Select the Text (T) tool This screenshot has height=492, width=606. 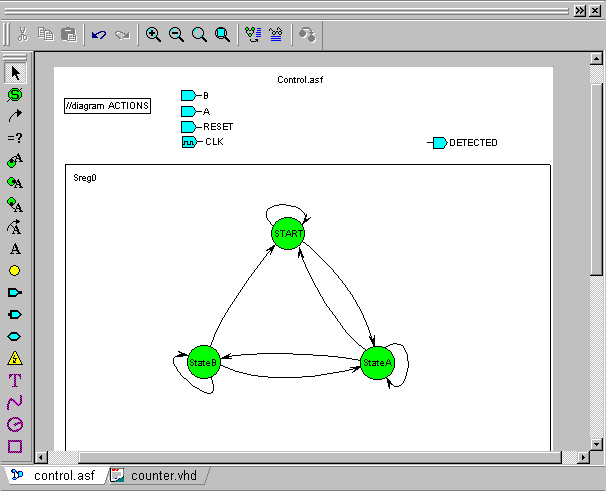[x=15, y=380]
